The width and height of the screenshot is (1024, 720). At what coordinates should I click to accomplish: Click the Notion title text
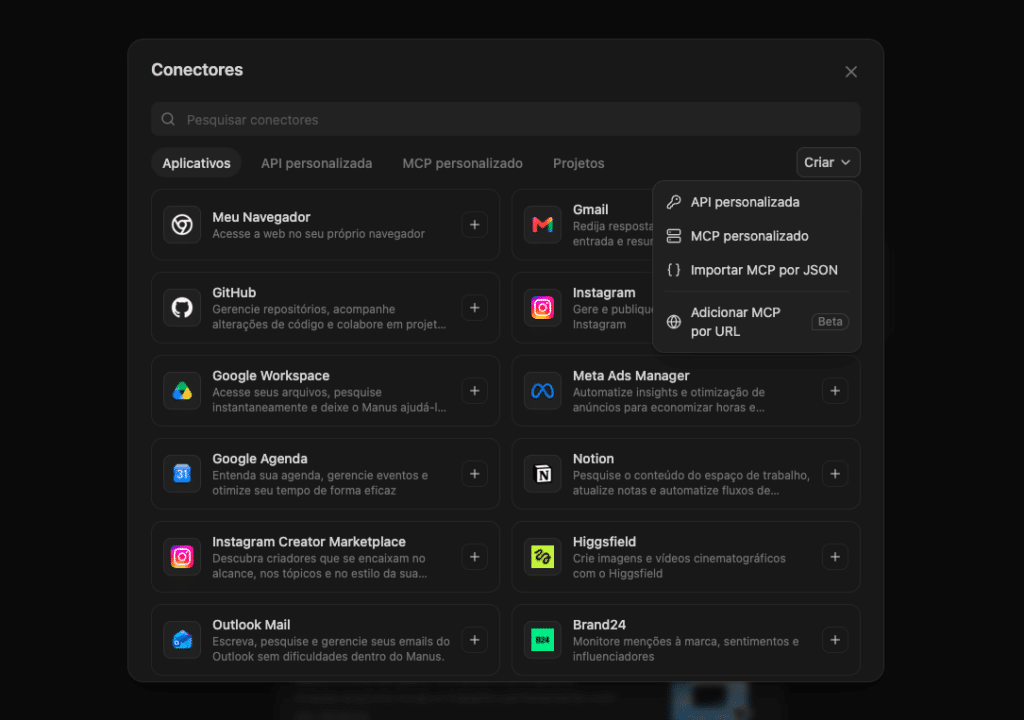(593, 459)
